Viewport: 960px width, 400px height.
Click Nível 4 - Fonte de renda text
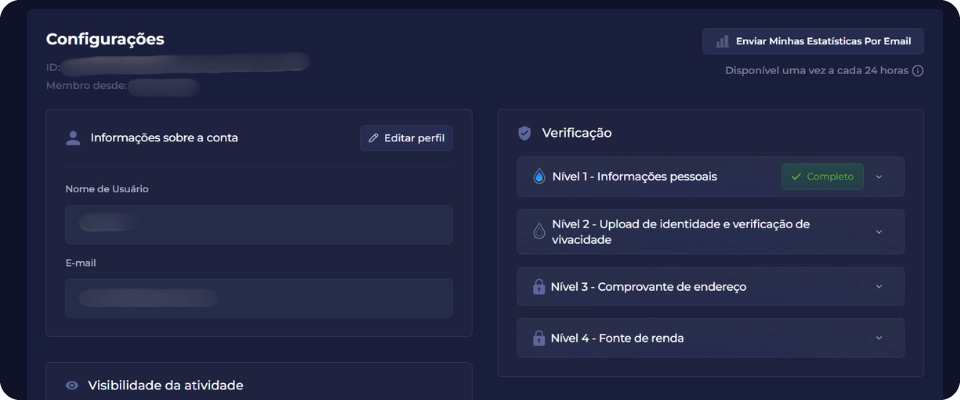[x=617, y=338]
